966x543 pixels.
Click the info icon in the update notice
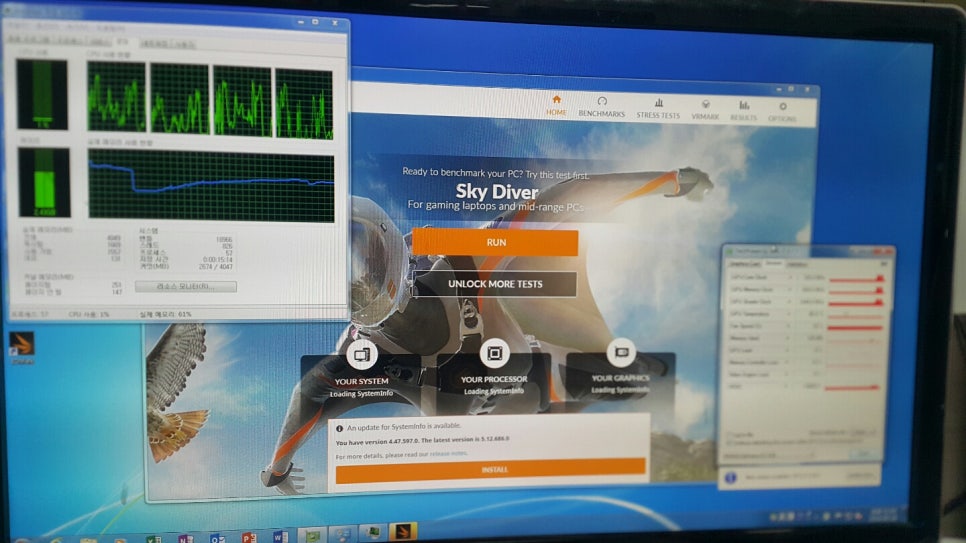click(339, 428)
